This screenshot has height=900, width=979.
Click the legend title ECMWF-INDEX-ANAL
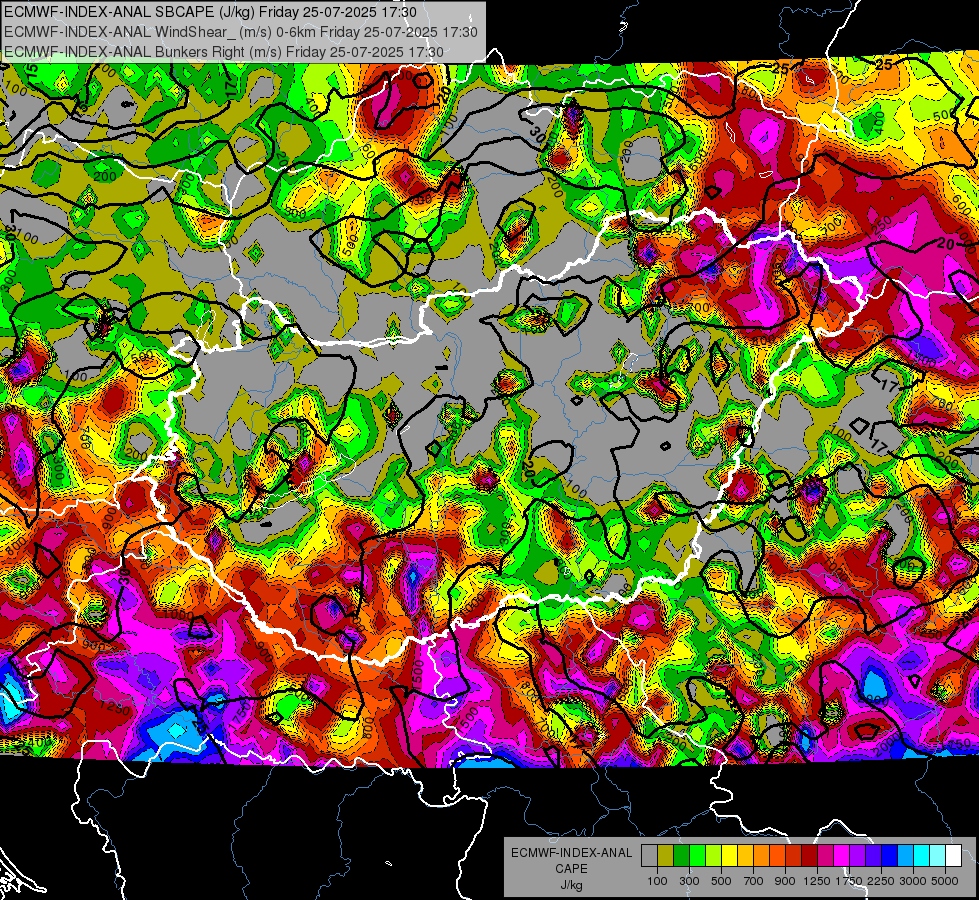click(571, 853)
